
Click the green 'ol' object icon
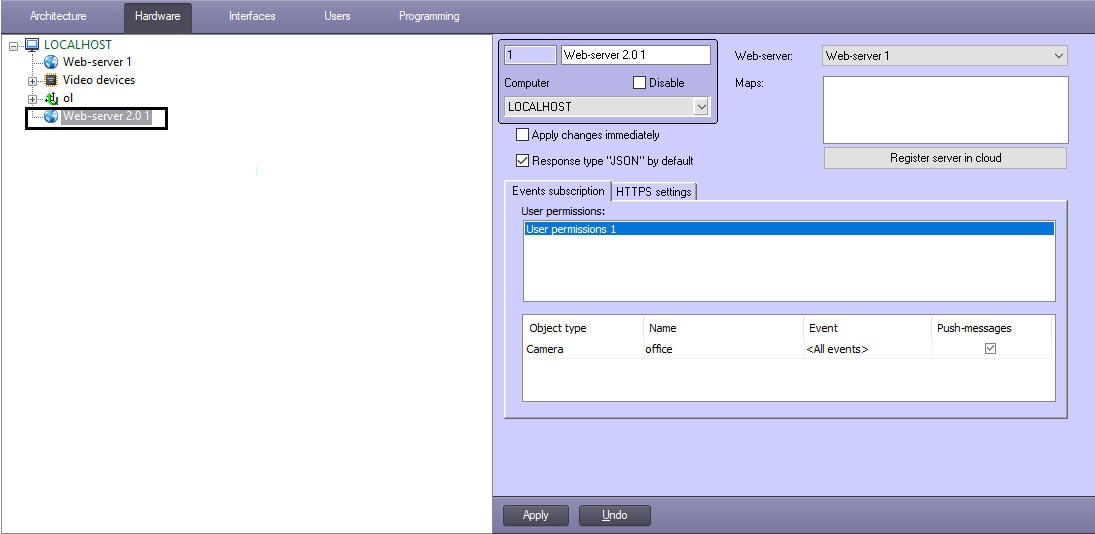tap(51, 98)
